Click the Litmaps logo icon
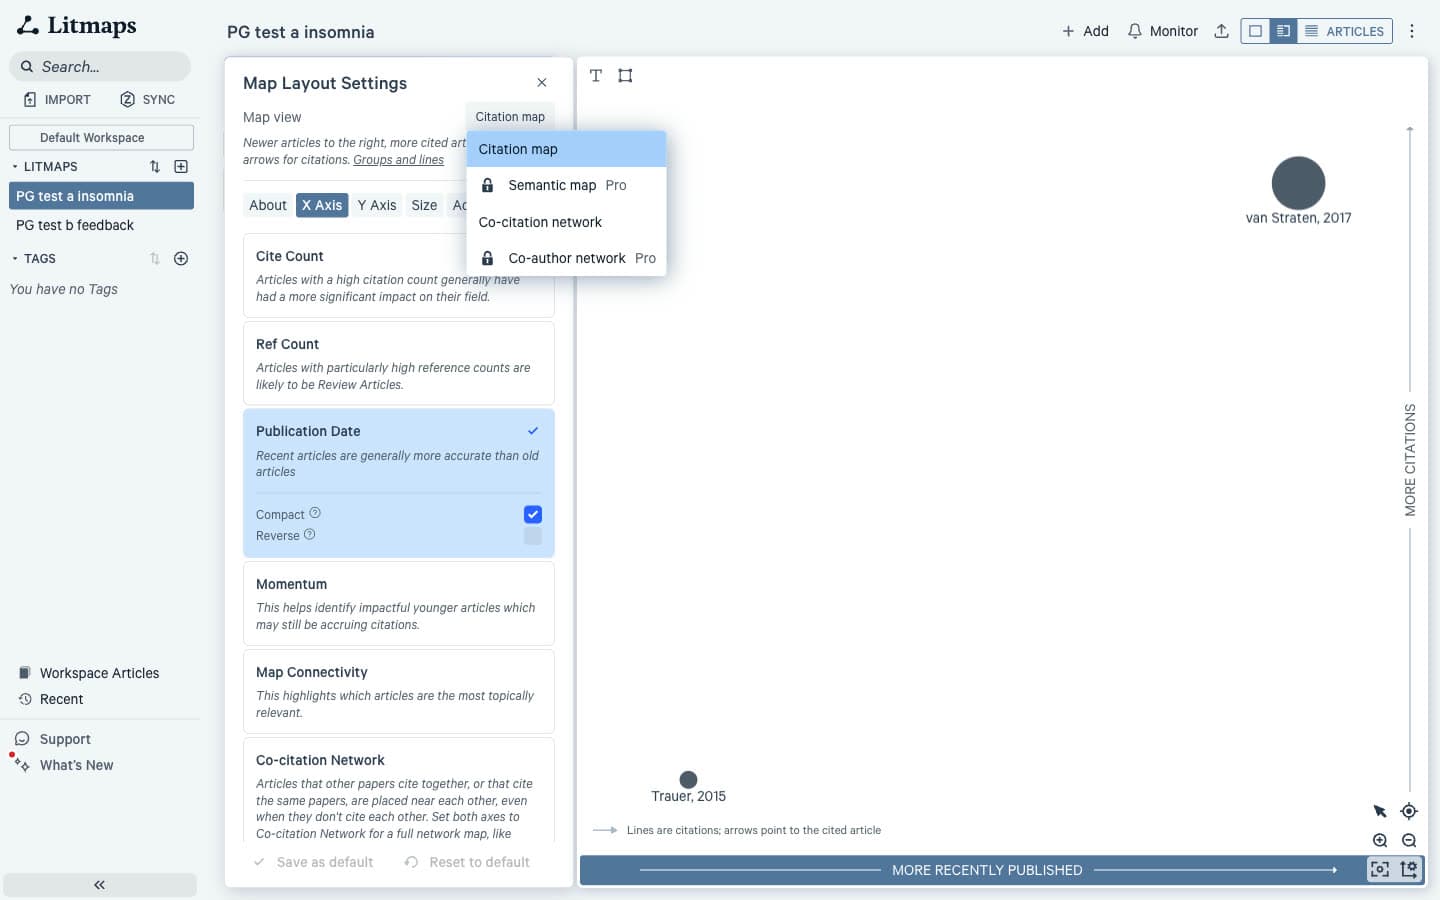1440x900 pixels. 28,25
